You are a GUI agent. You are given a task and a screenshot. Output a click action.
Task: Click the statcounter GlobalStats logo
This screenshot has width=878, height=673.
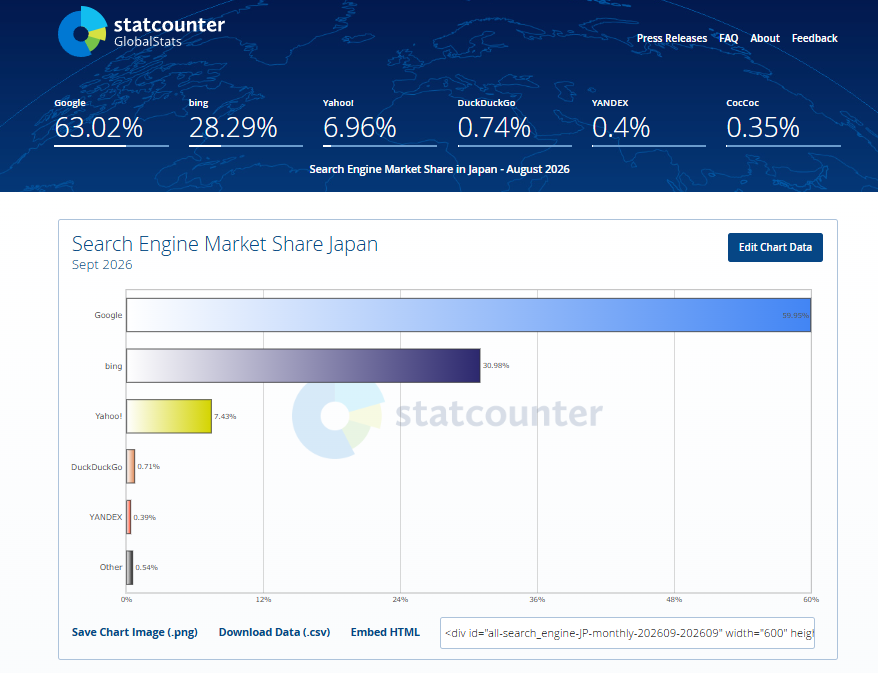141,32
